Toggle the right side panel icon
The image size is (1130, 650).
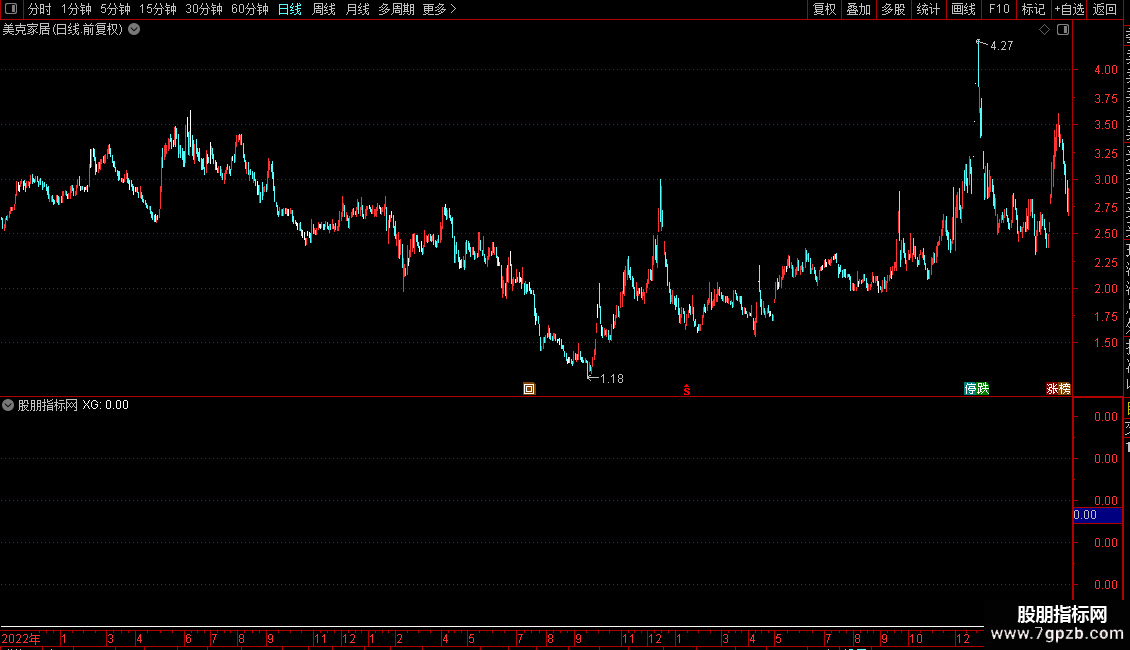[x=1063, y=30]
